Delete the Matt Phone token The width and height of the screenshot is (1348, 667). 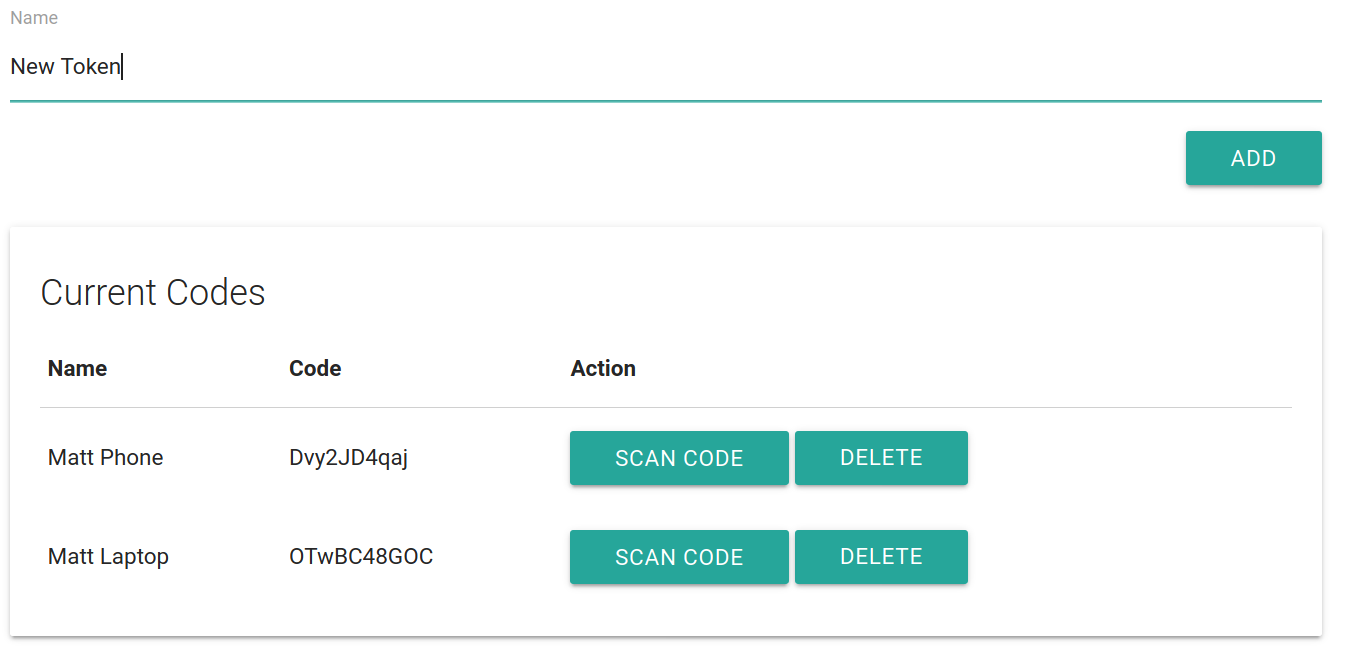881,458
